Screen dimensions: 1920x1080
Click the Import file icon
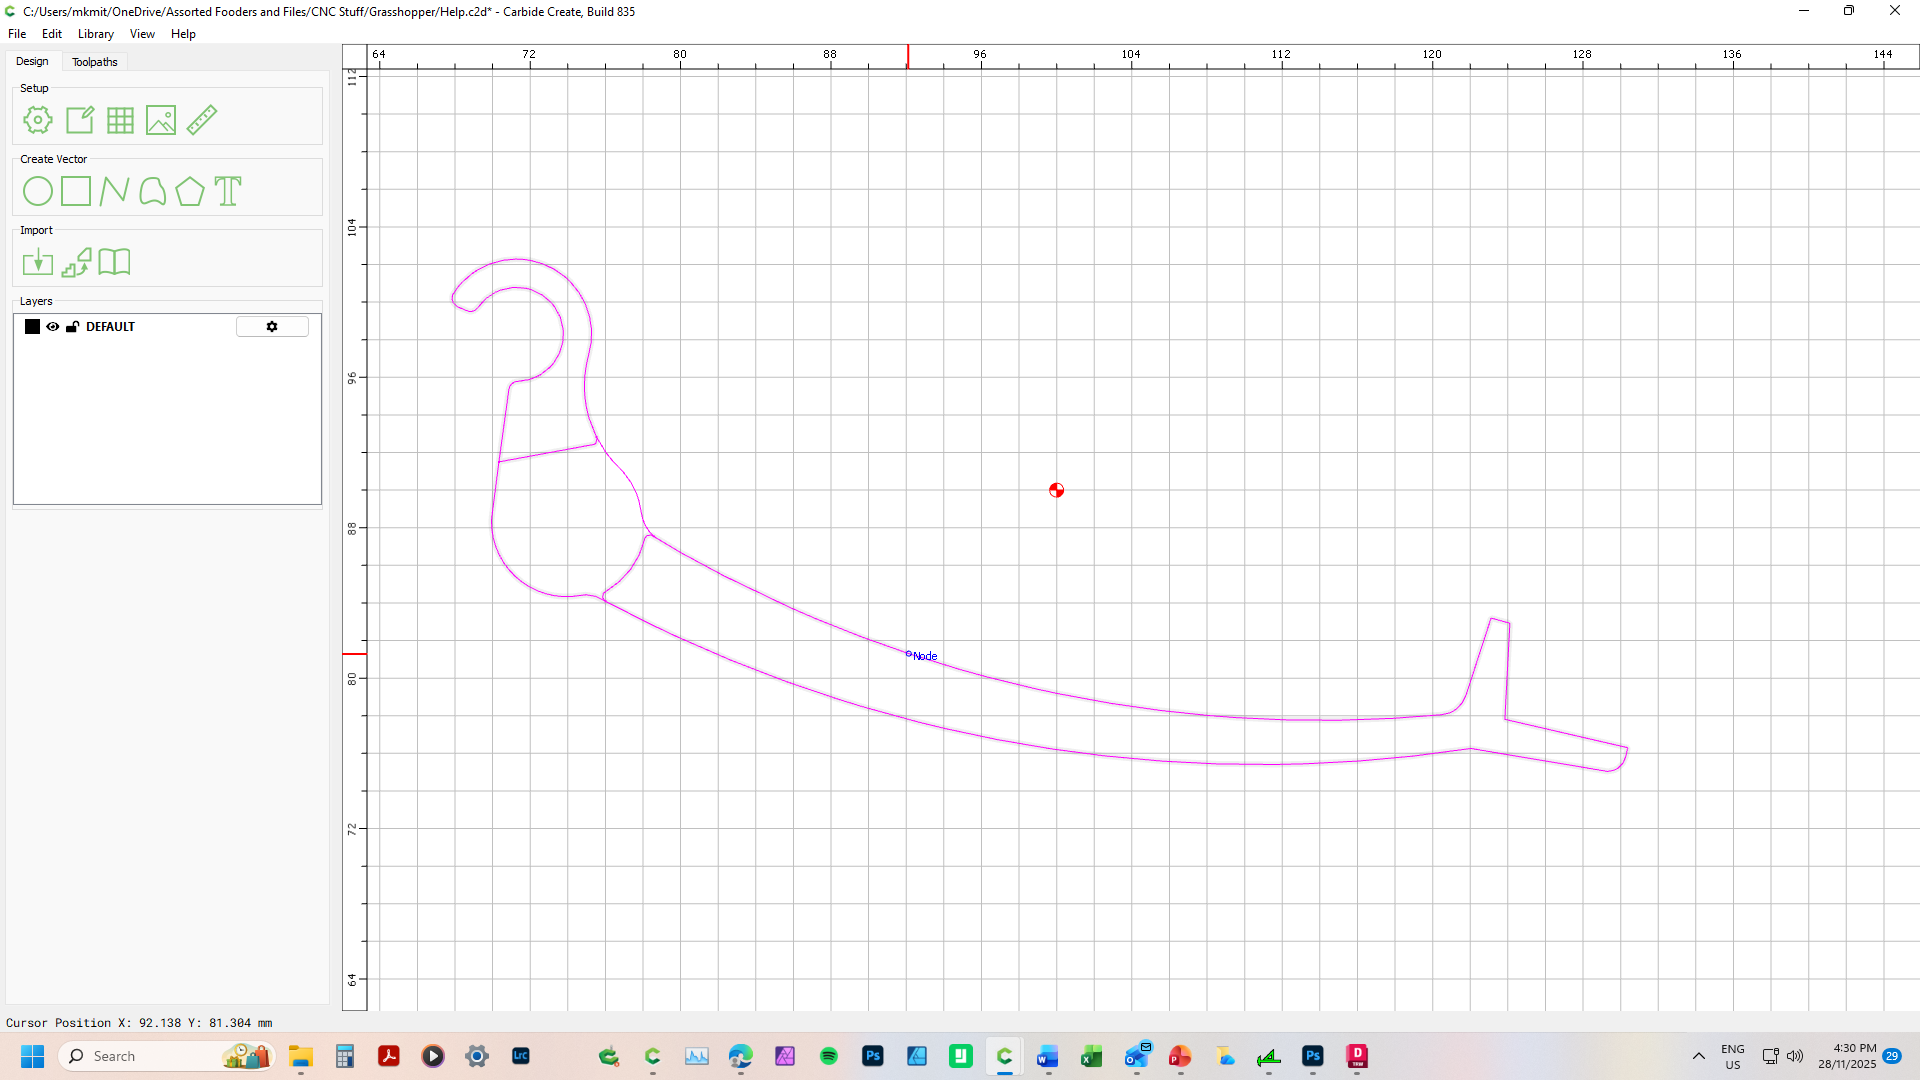[x=38, y=262]
